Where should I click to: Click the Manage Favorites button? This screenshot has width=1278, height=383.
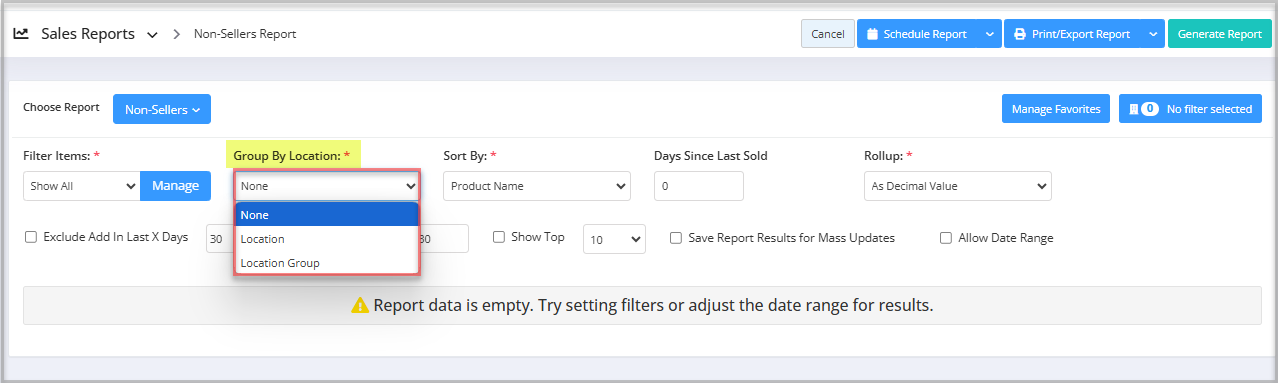1056,109
